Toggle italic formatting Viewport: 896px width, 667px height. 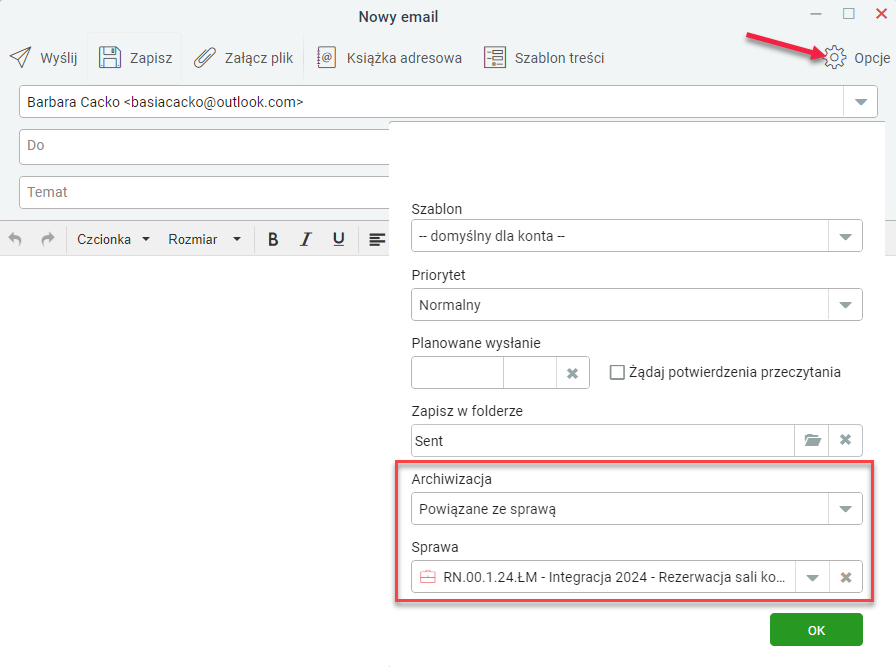pyautogui.click(x=306, y=239)
